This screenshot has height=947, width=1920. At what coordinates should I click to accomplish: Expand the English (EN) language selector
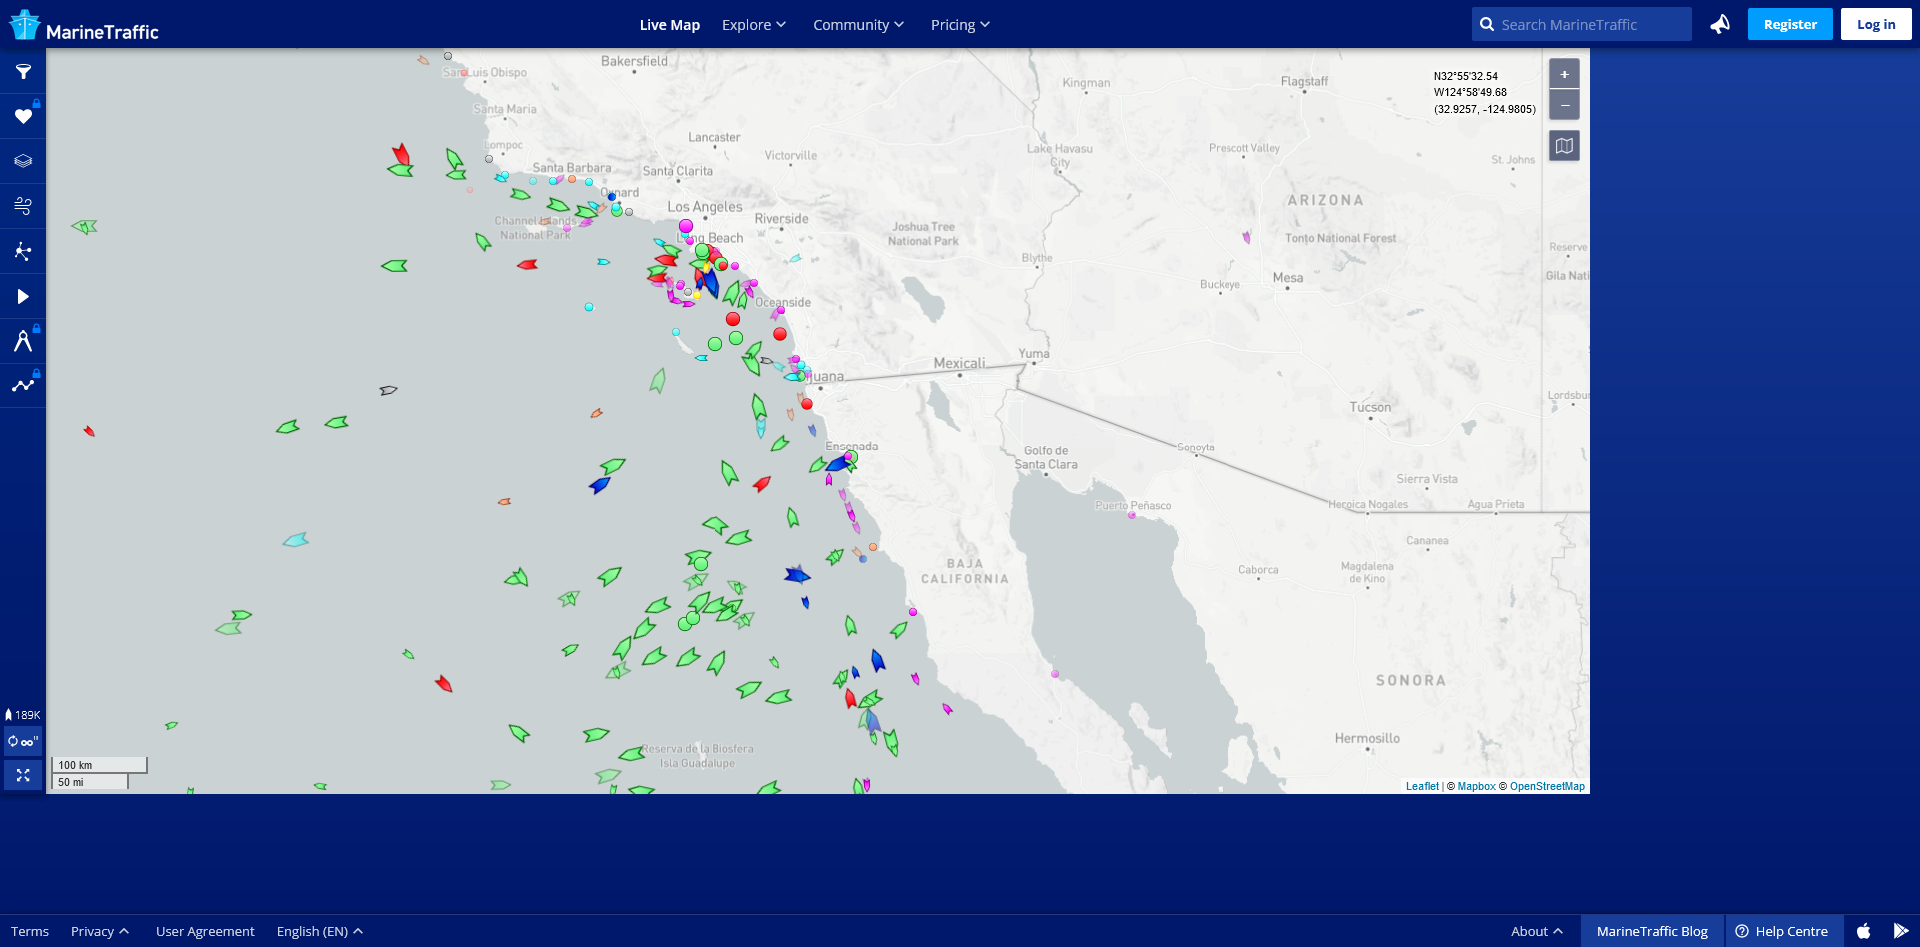[x=320, y=931]
